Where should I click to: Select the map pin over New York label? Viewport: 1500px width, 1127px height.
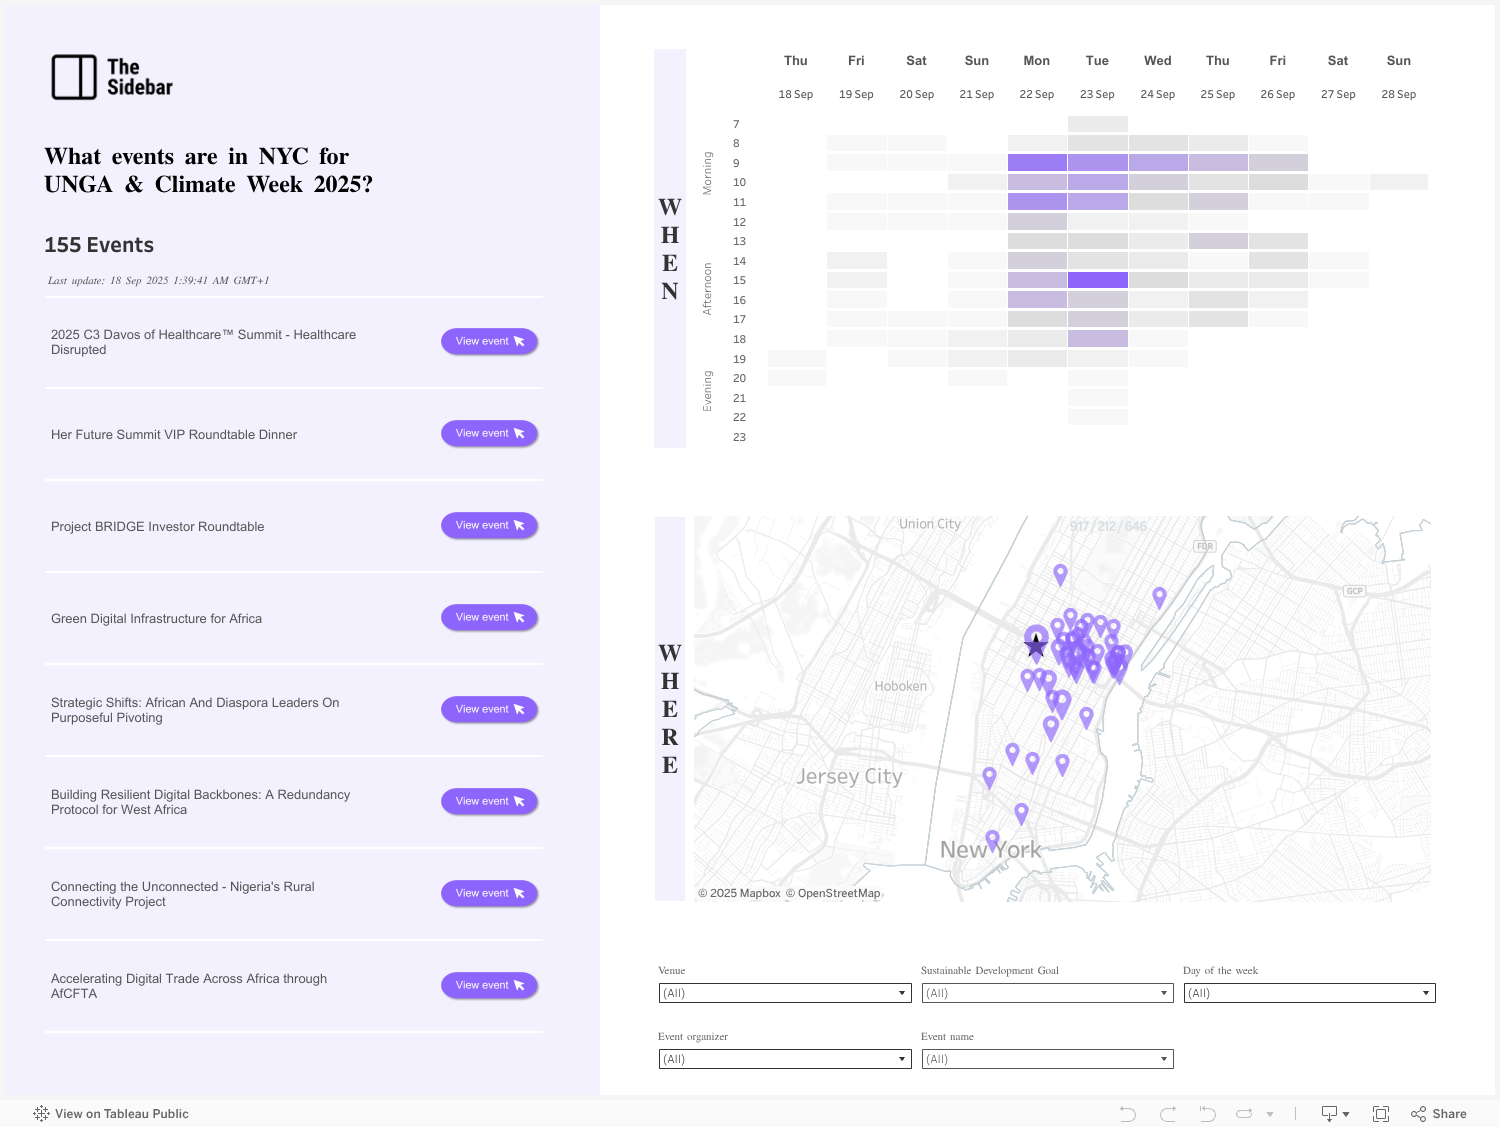992,840
